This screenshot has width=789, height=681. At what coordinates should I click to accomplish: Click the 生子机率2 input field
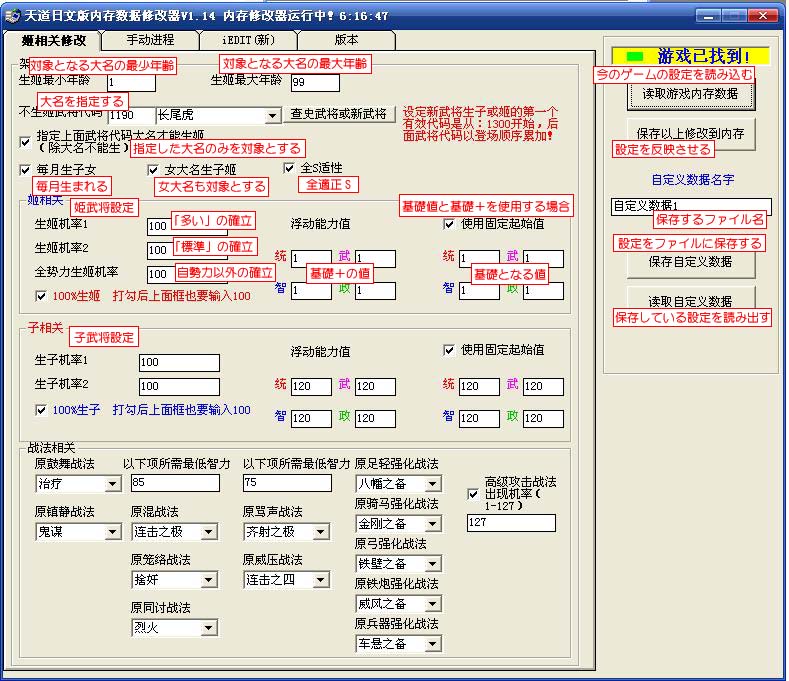179,387
